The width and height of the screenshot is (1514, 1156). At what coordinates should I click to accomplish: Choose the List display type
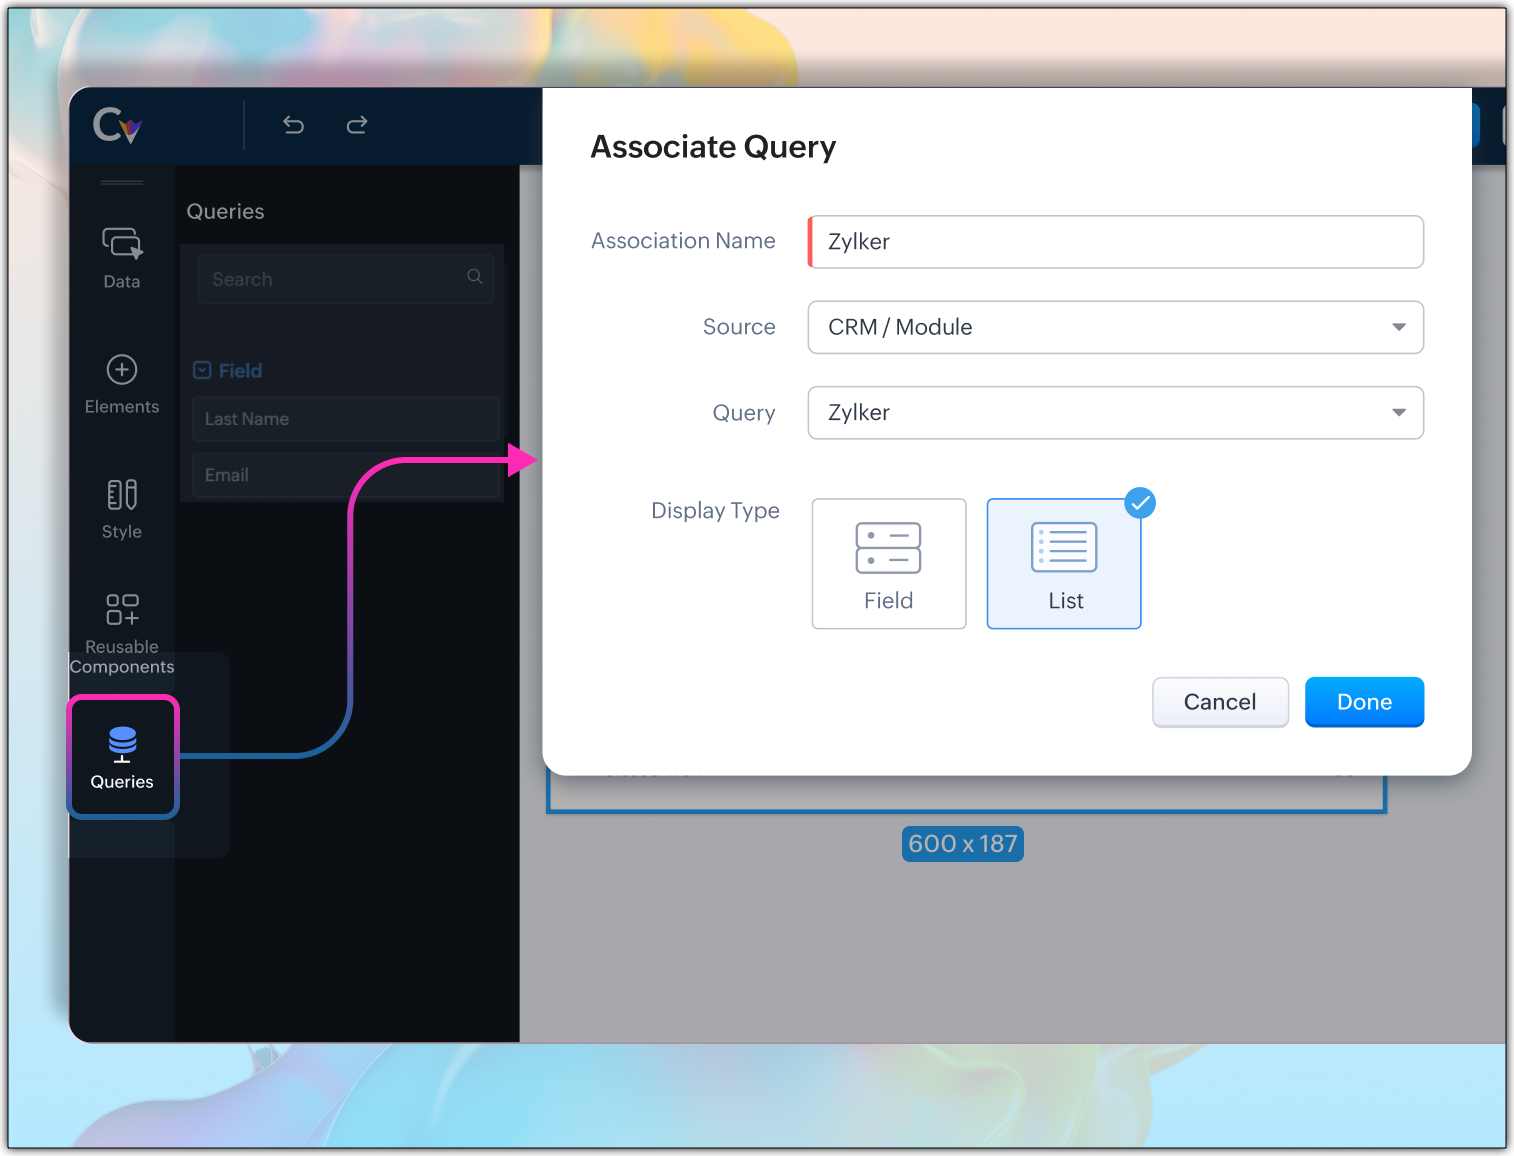(x=1064, y=564)
